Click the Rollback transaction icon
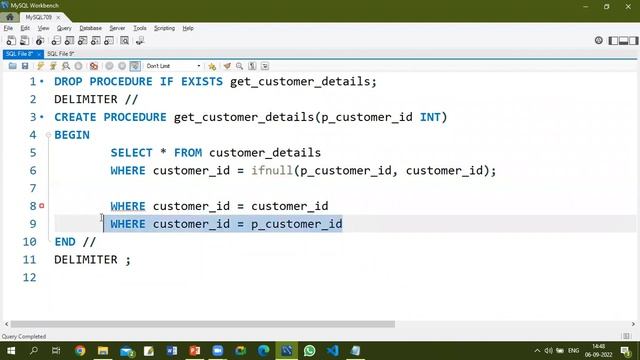 tap(122, 66)
